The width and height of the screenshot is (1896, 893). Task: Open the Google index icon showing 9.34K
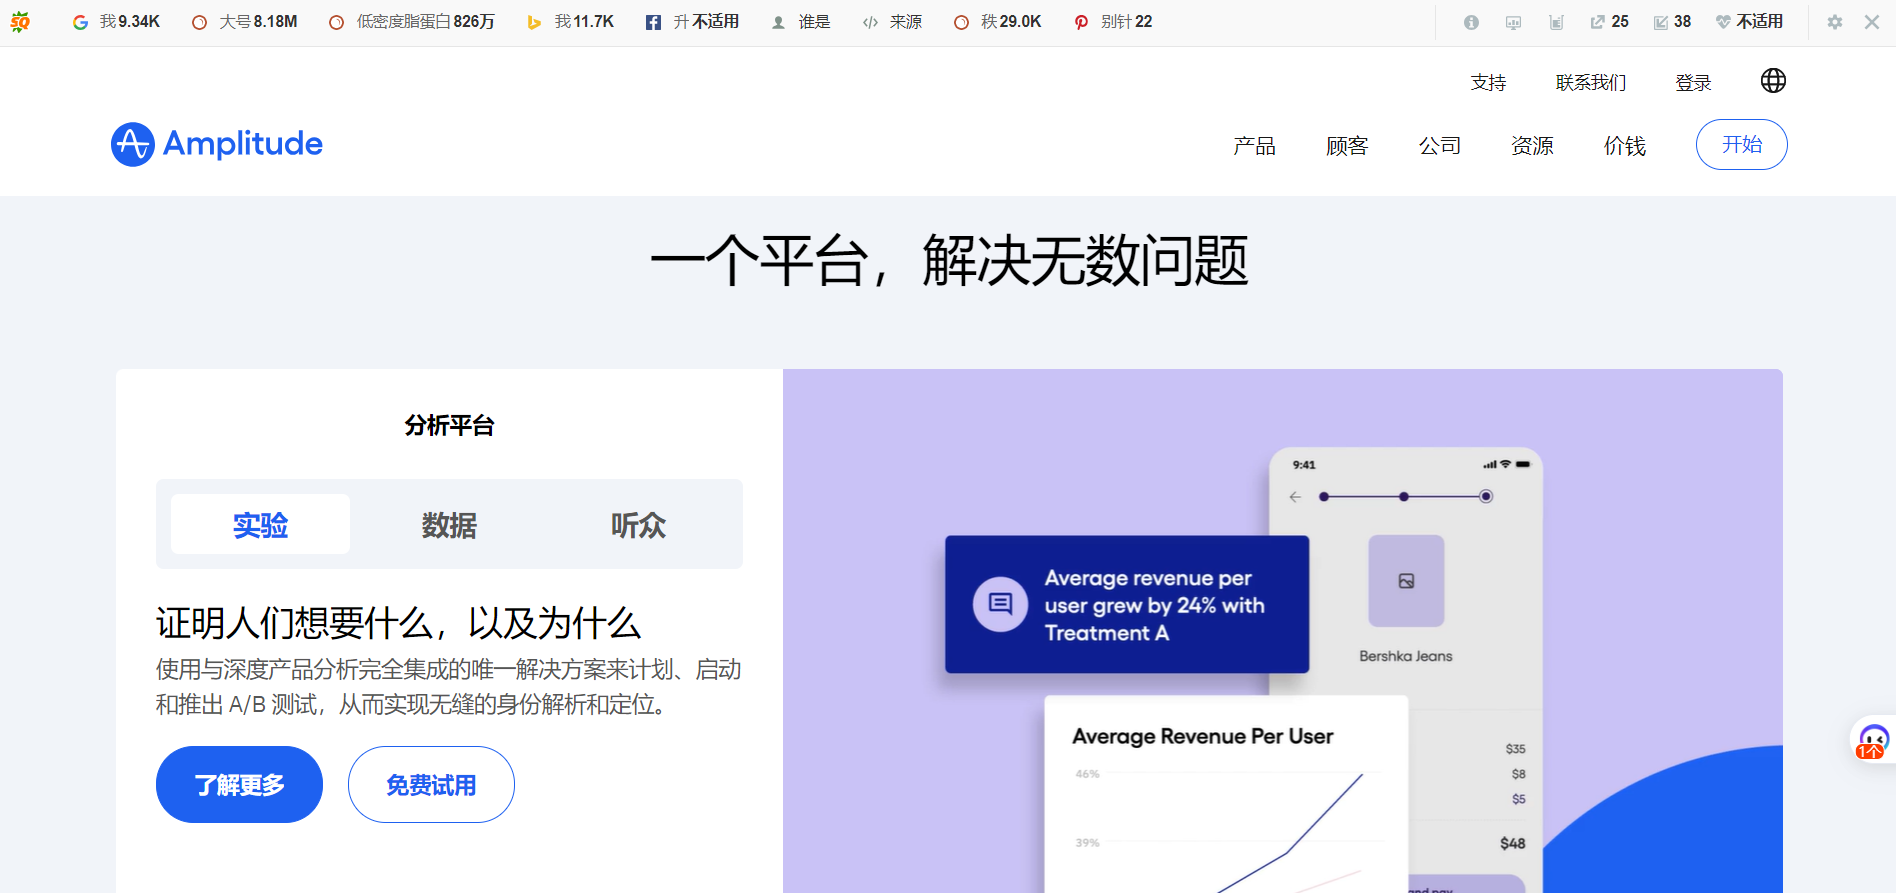coord(80,22)
